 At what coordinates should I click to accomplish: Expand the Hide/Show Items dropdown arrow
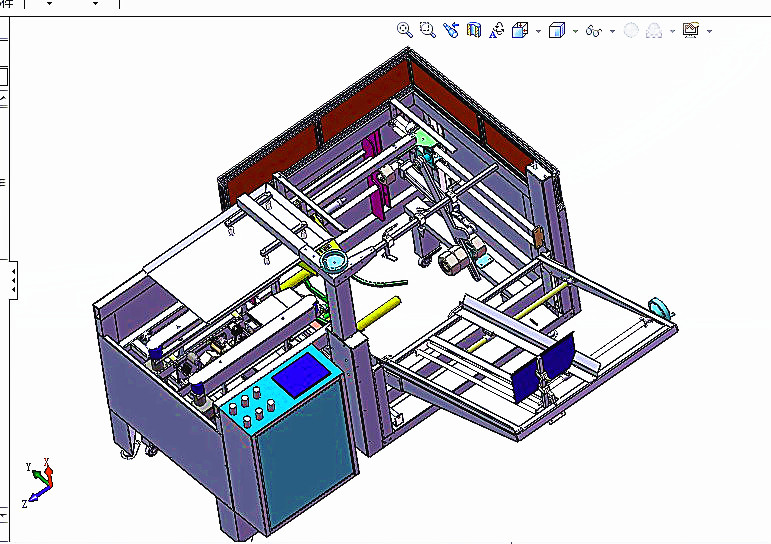coord(612,31)
